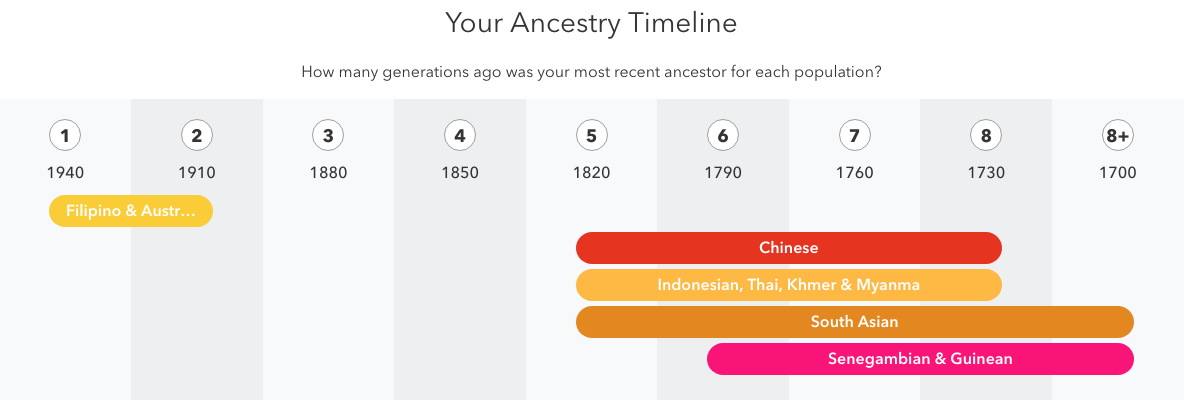This screenshot has width=1195, height=413.
Task: Select the generation 4 circle marker
Action: click(460, 136)
